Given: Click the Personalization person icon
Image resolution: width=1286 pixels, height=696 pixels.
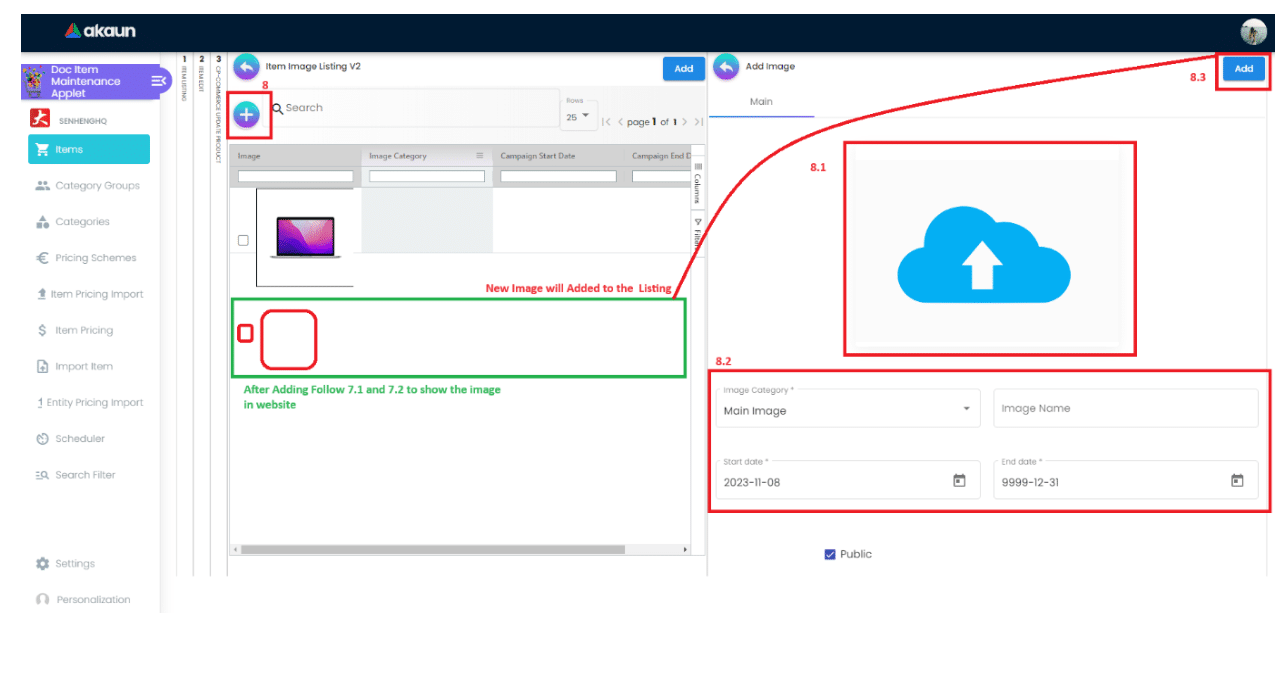Looking at the screenshot, I should [42, 600].
